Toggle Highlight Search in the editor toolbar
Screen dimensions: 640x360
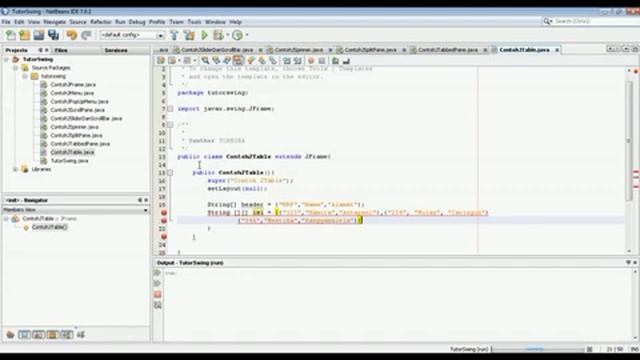pyautogui.click(x=238, y=61)
